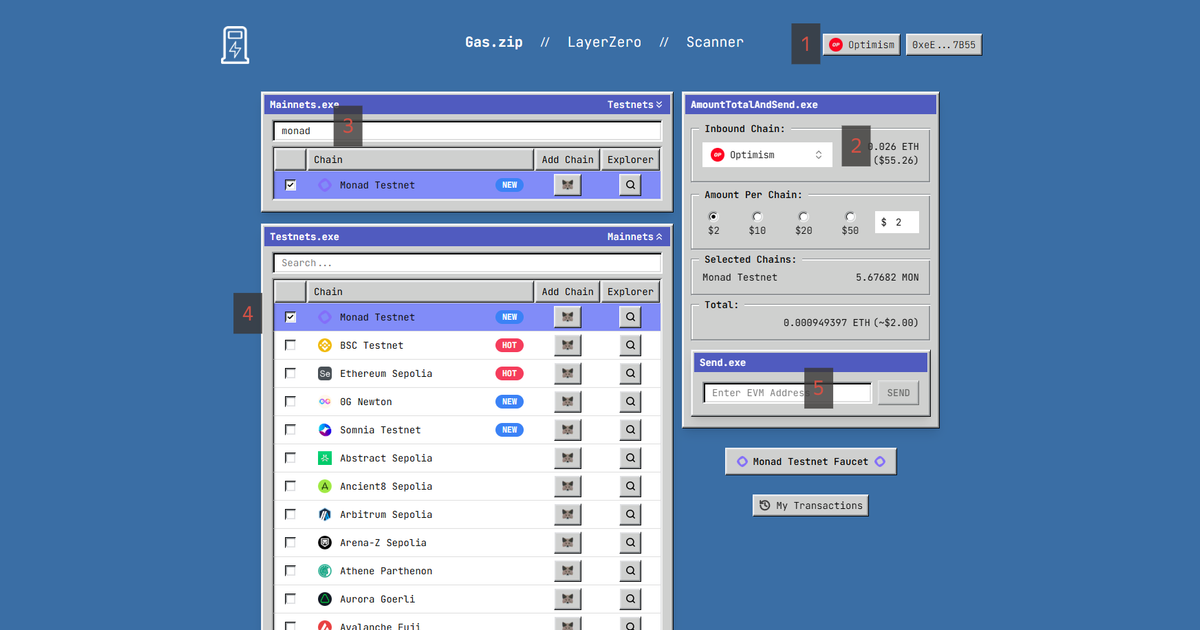Tick the Ethereum Sepolia checkbox

click(290, 373)
